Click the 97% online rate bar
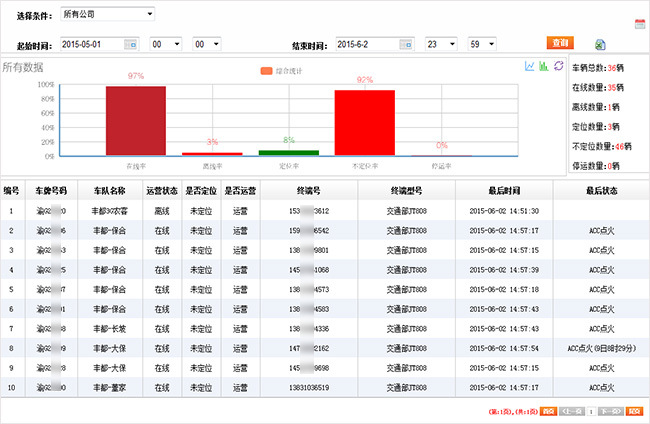Image resolution: width=650 pixels, height=424 pixels. tap(136, 121)
